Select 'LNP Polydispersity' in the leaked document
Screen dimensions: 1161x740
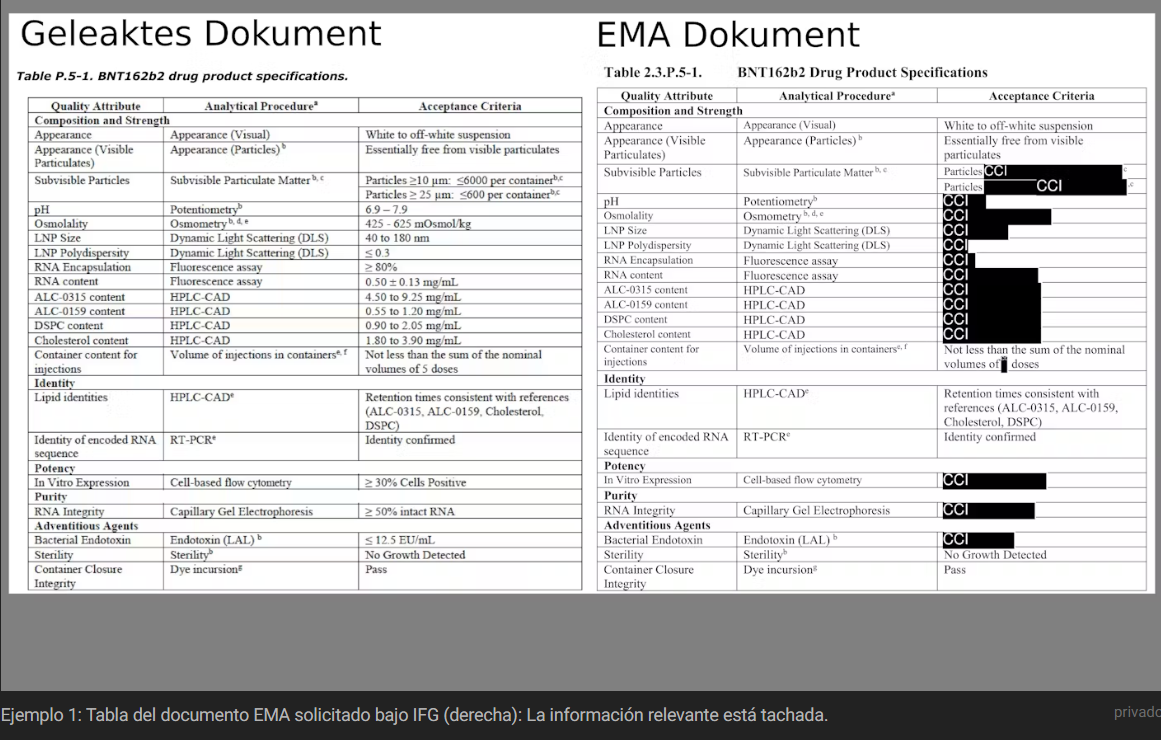(x=81, y=253)
